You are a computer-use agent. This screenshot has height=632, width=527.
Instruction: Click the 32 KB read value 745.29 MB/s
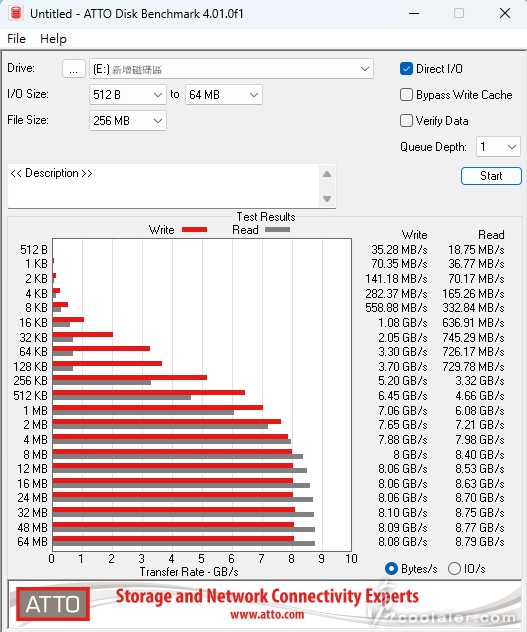point(473,337)
